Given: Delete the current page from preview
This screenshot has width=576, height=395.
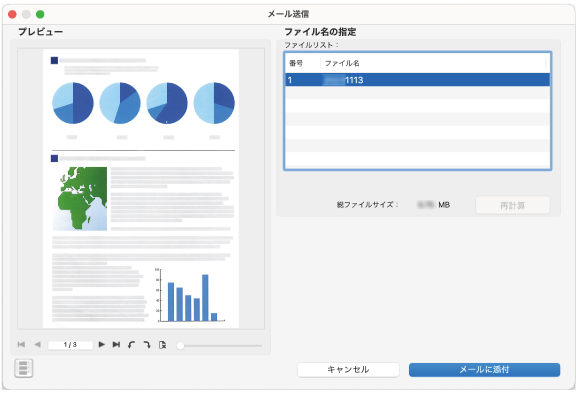Looking at the screenshot, I should click(162, 345).
